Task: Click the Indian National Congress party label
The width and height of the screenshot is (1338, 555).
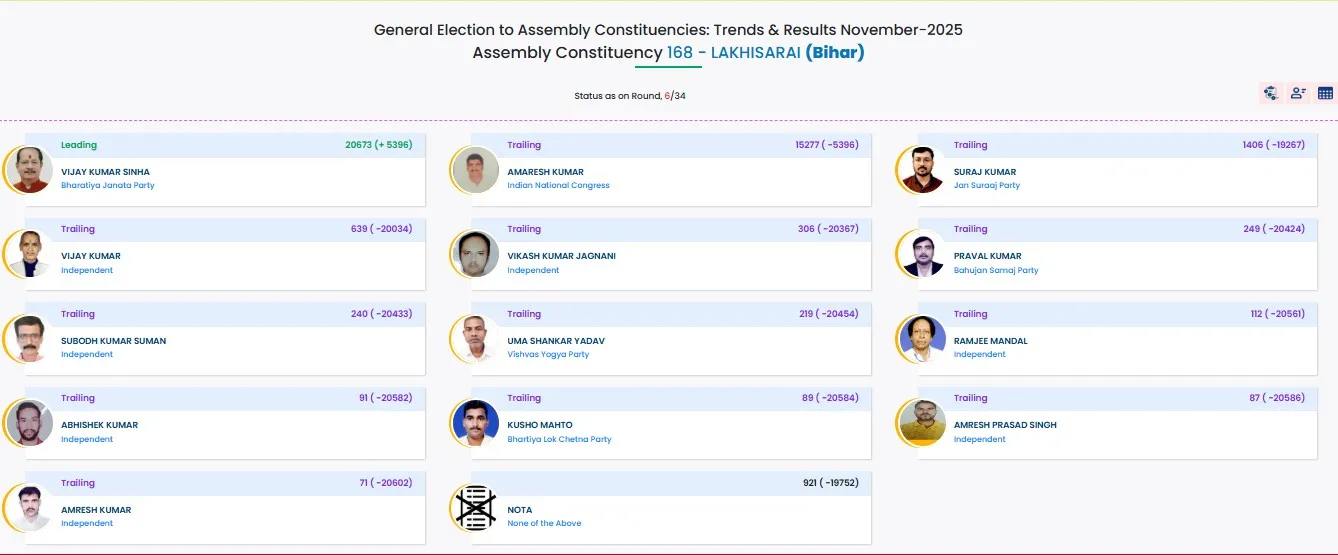Action: coord(558,186)
